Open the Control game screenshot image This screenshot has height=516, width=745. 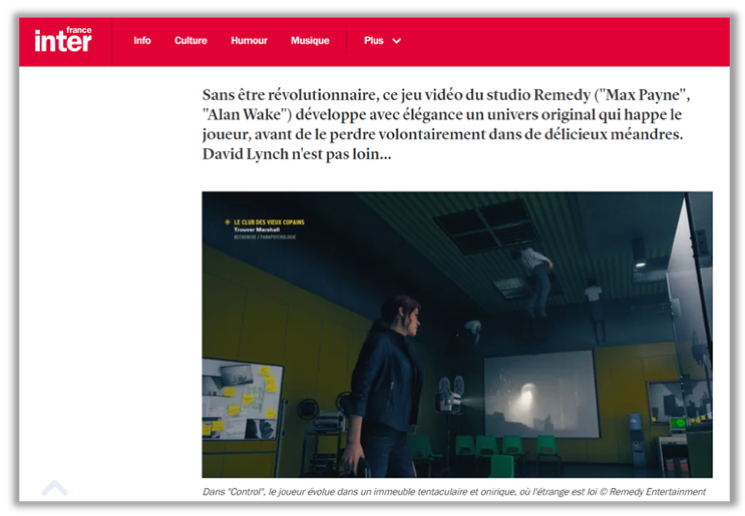point(457,334)
